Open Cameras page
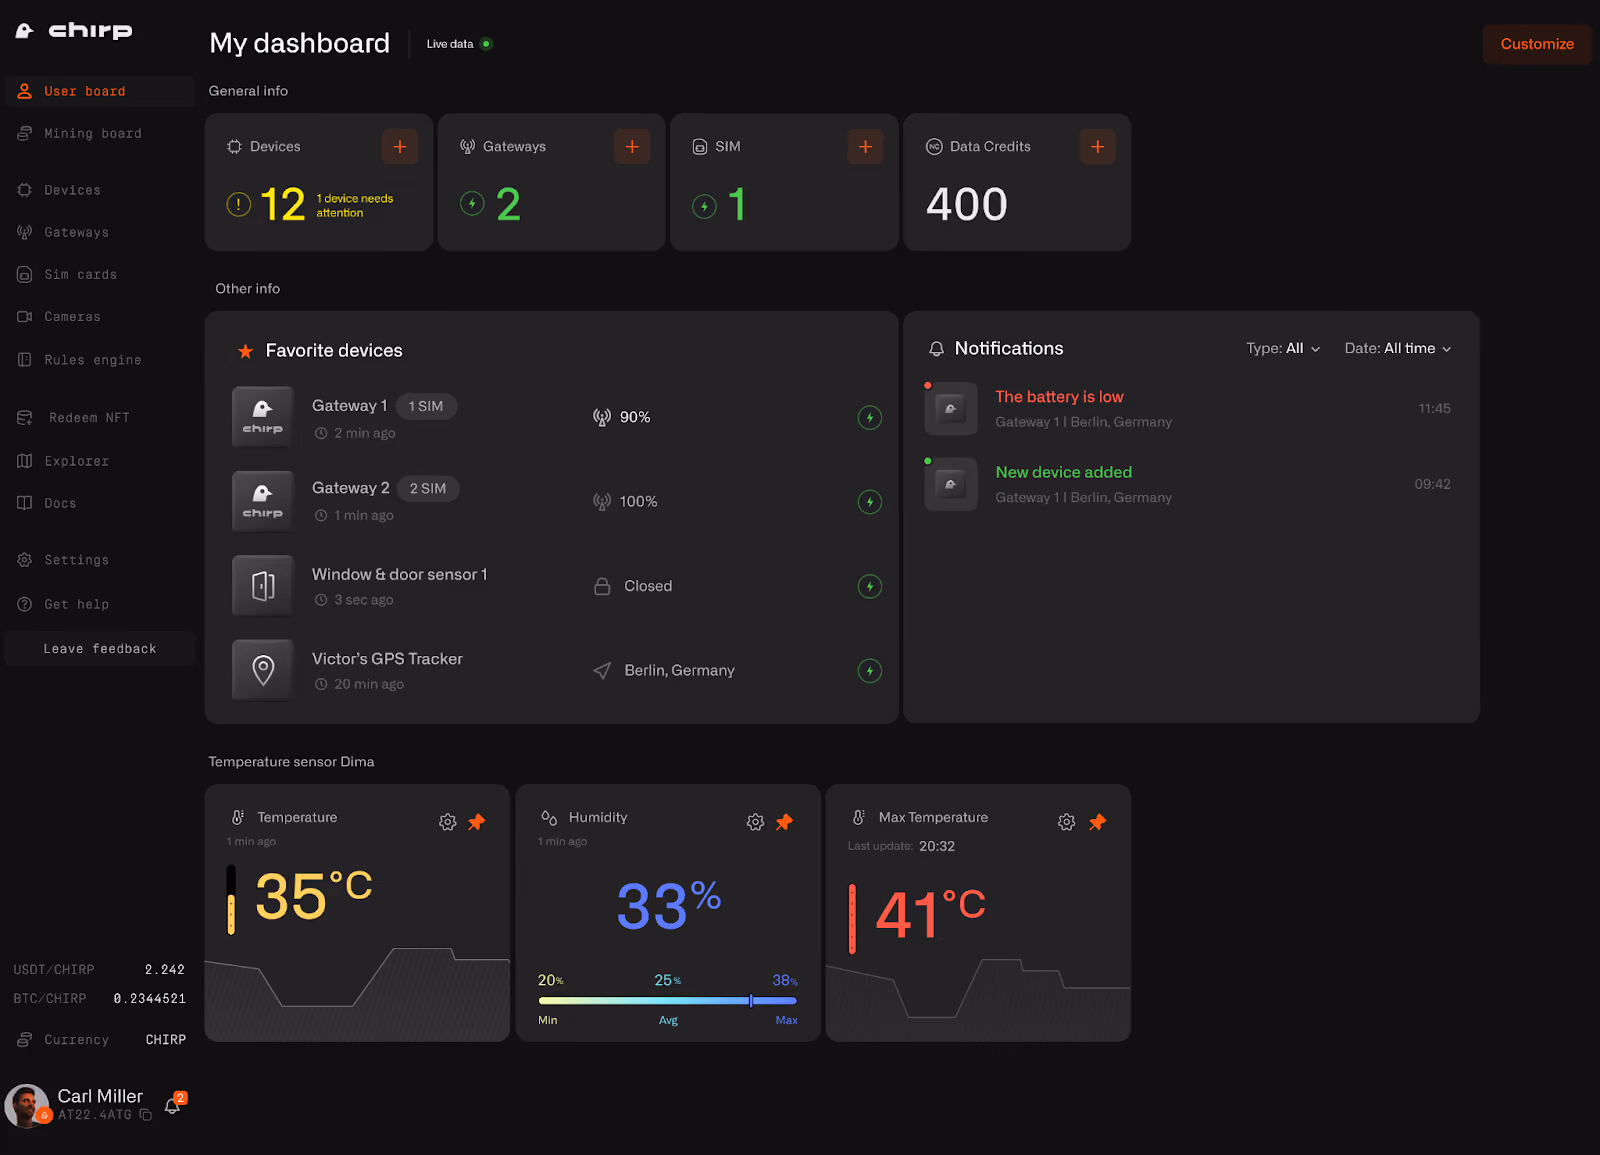This screenshot has height=1155, width=1600. (x=99, y=317)
